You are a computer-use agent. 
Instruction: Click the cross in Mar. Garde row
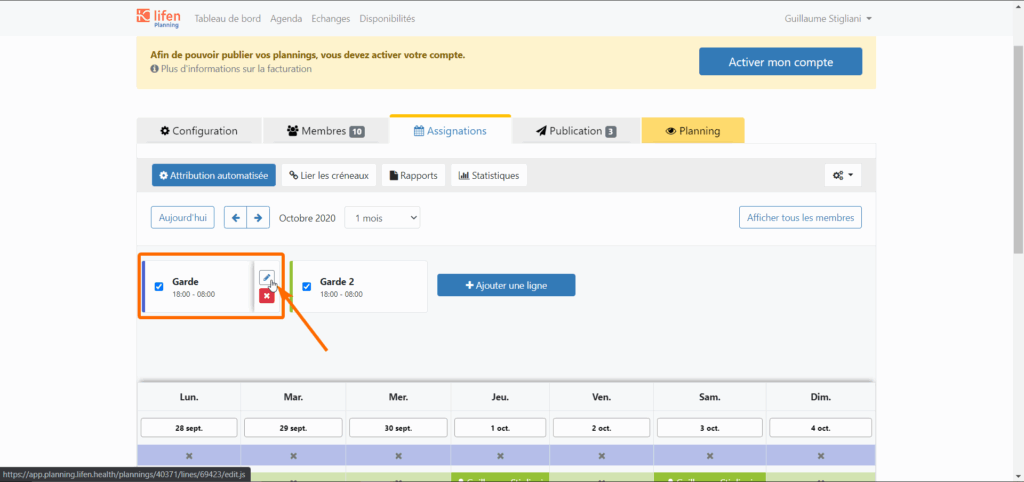[x=293, y=455]
